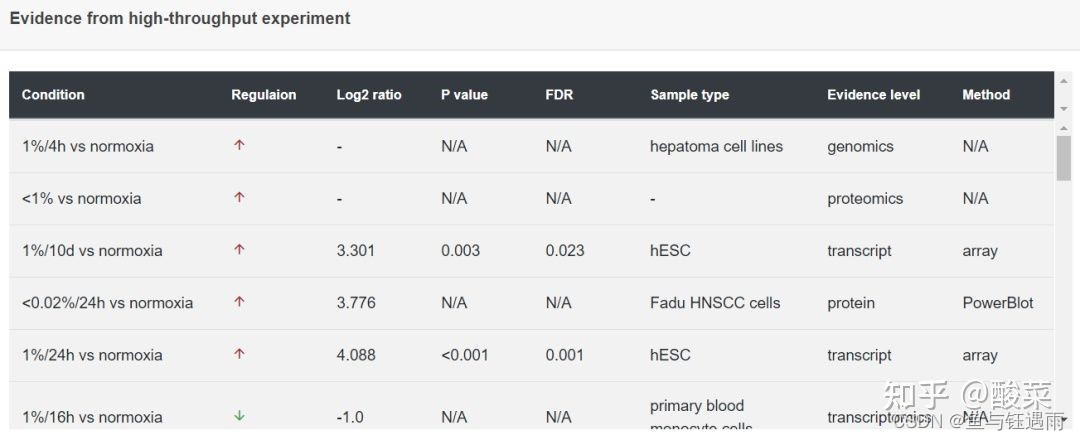Select the hepatoma cell lines cell
This screenshot has width=1080, height=440.
point(716,146)
